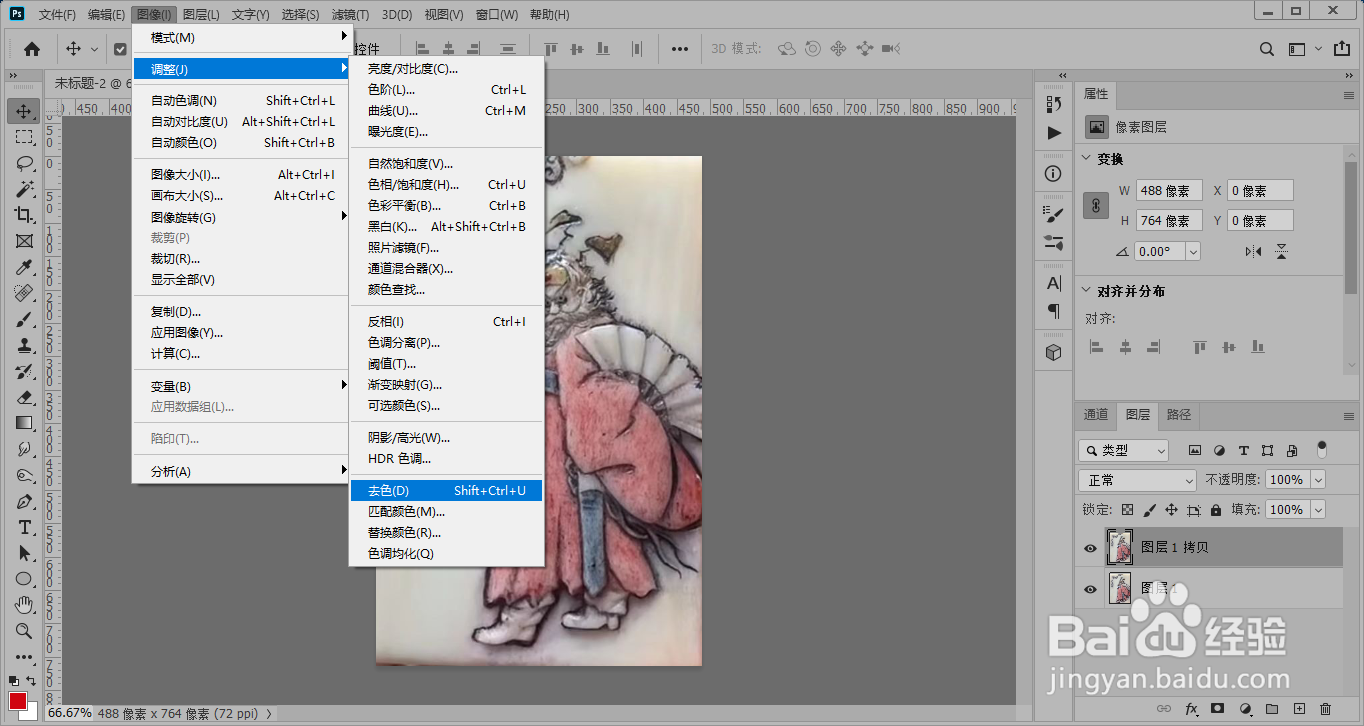This screenshot has width=1364, height=726.
Task: Select the Ellipse shape tool
Action: tap(24, 579)
